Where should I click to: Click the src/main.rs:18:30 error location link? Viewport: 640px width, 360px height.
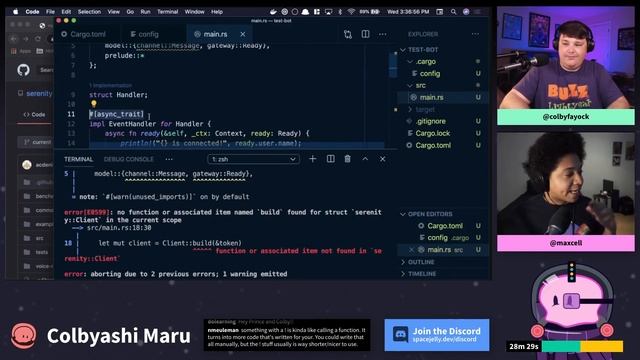click(119, 228)
